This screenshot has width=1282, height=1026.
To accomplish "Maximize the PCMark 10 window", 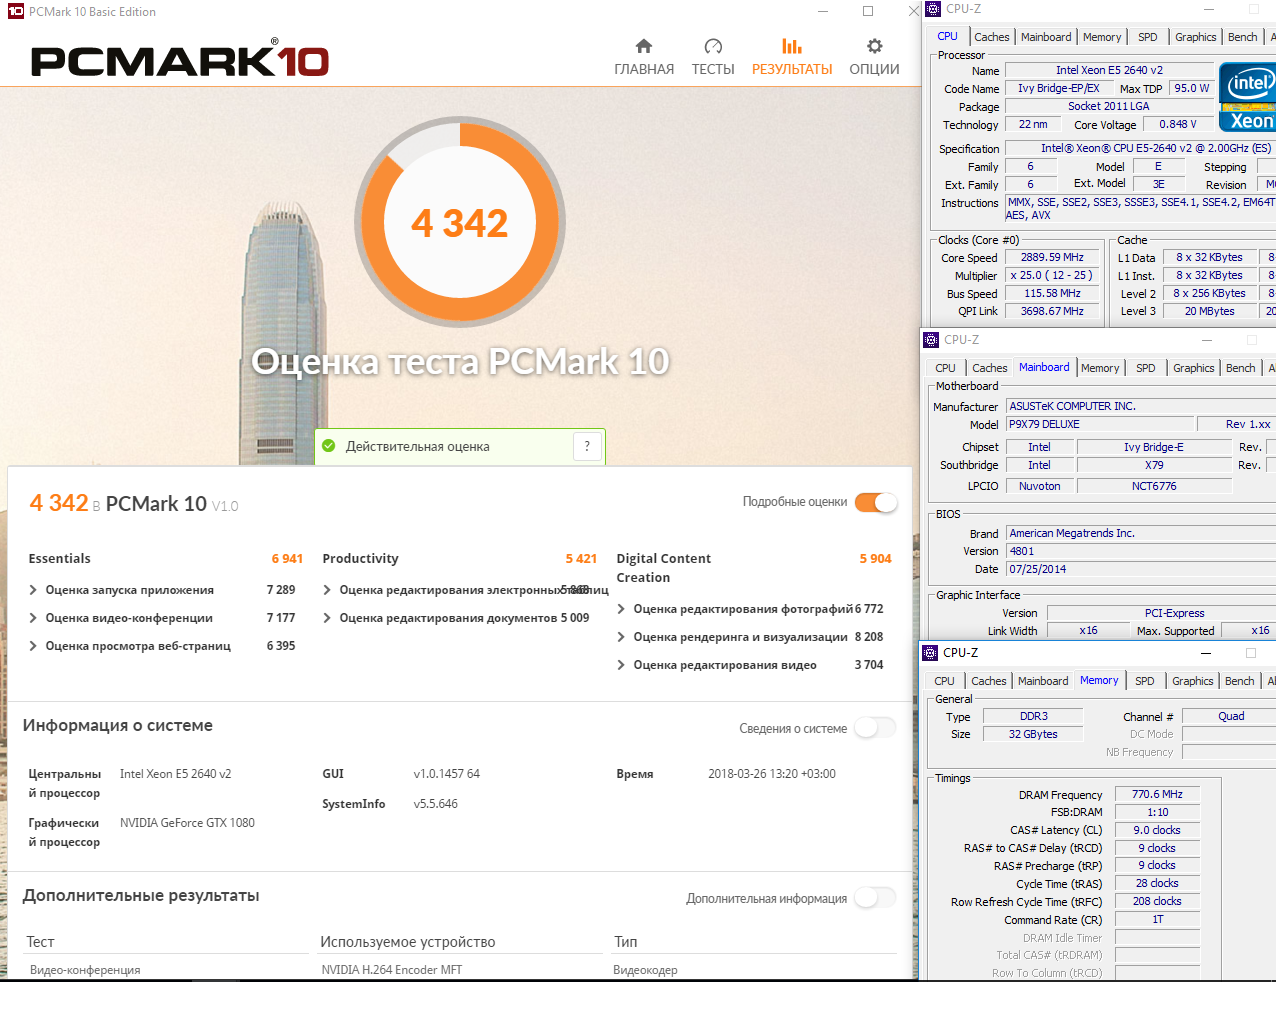I will 868,11.
